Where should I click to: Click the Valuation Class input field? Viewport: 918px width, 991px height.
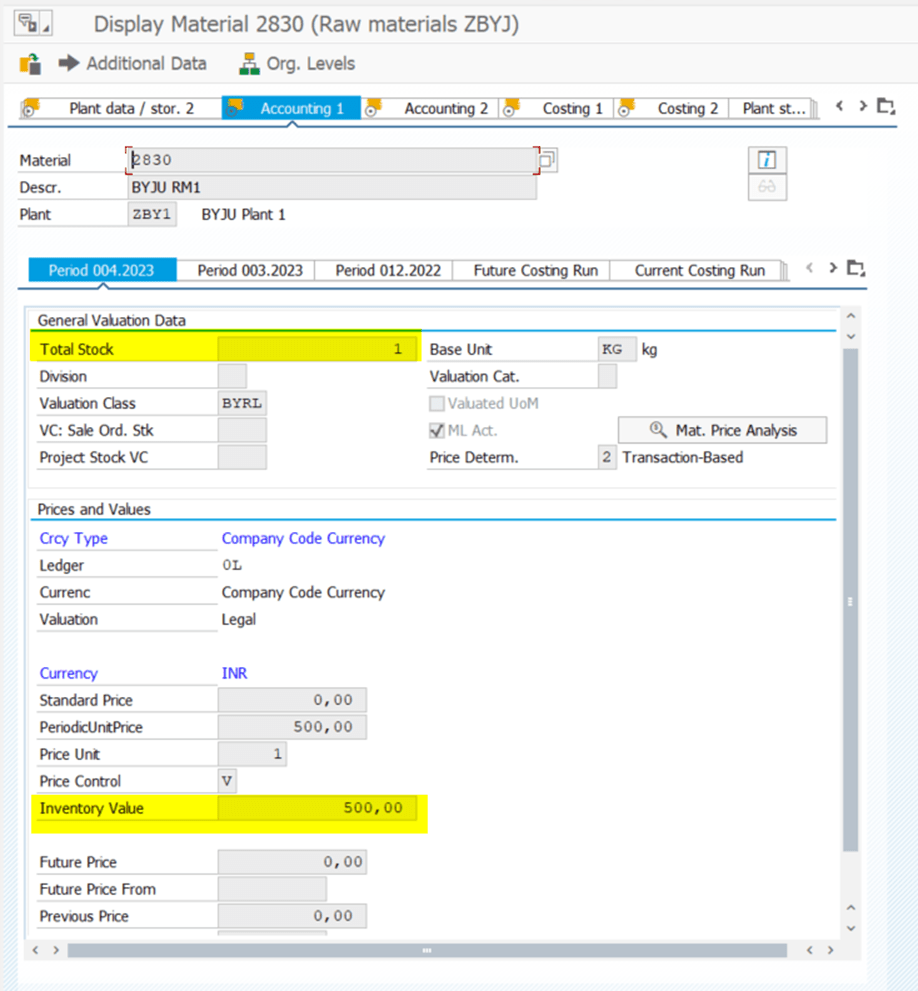coord(242,404)
